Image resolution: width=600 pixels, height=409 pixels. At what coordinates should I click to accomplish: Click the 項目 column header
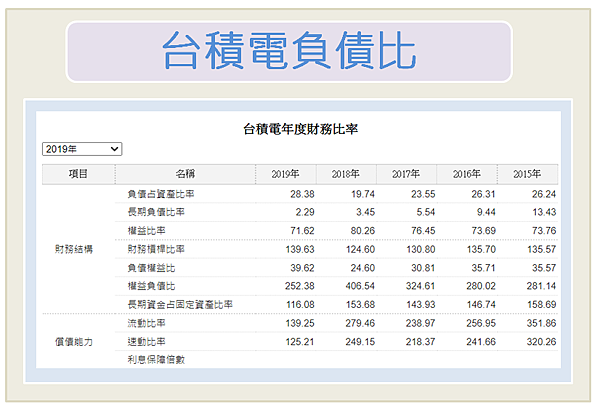pos(78,174)
